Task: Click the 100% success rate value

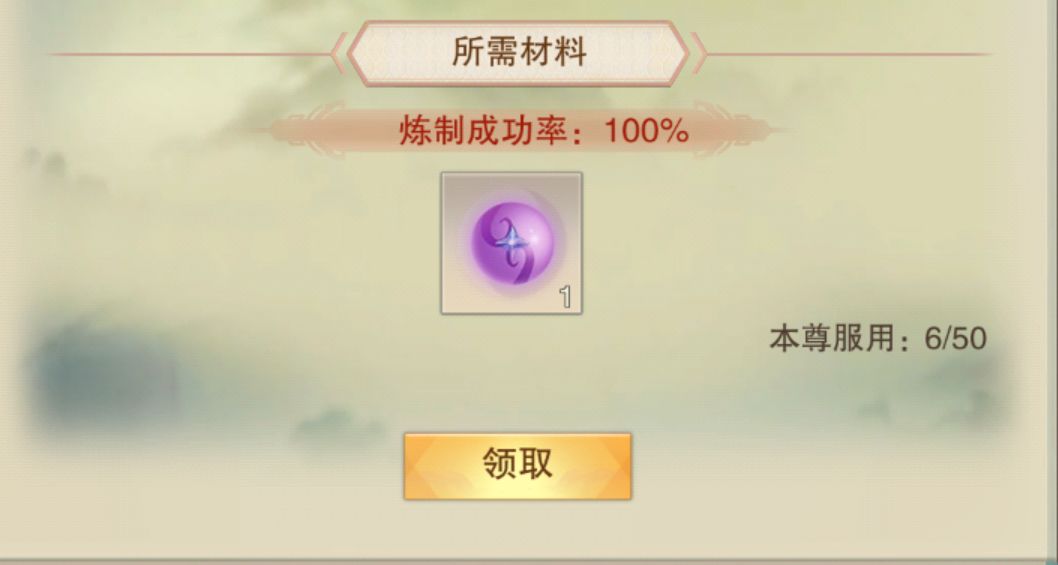Action: [646, 131]
